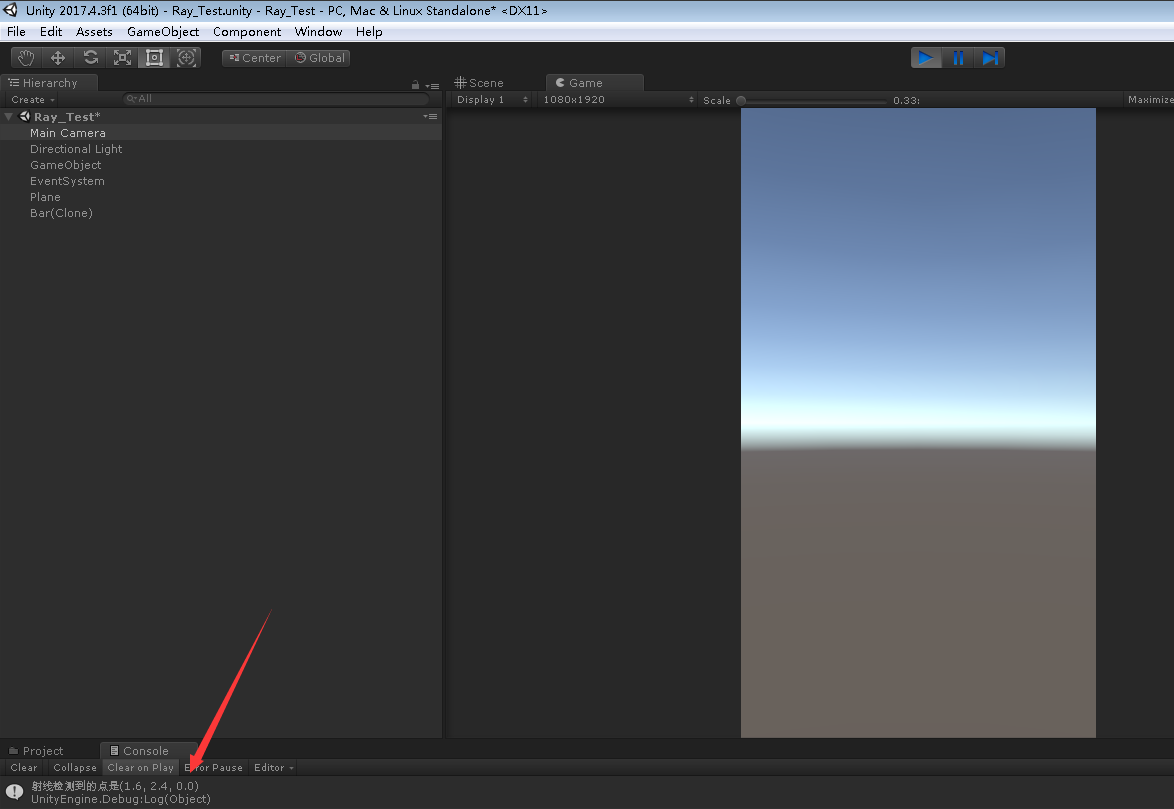Open the Display 1 dropdown
The height and width of the screenshot is (809, 1174).
click(492, 100)
